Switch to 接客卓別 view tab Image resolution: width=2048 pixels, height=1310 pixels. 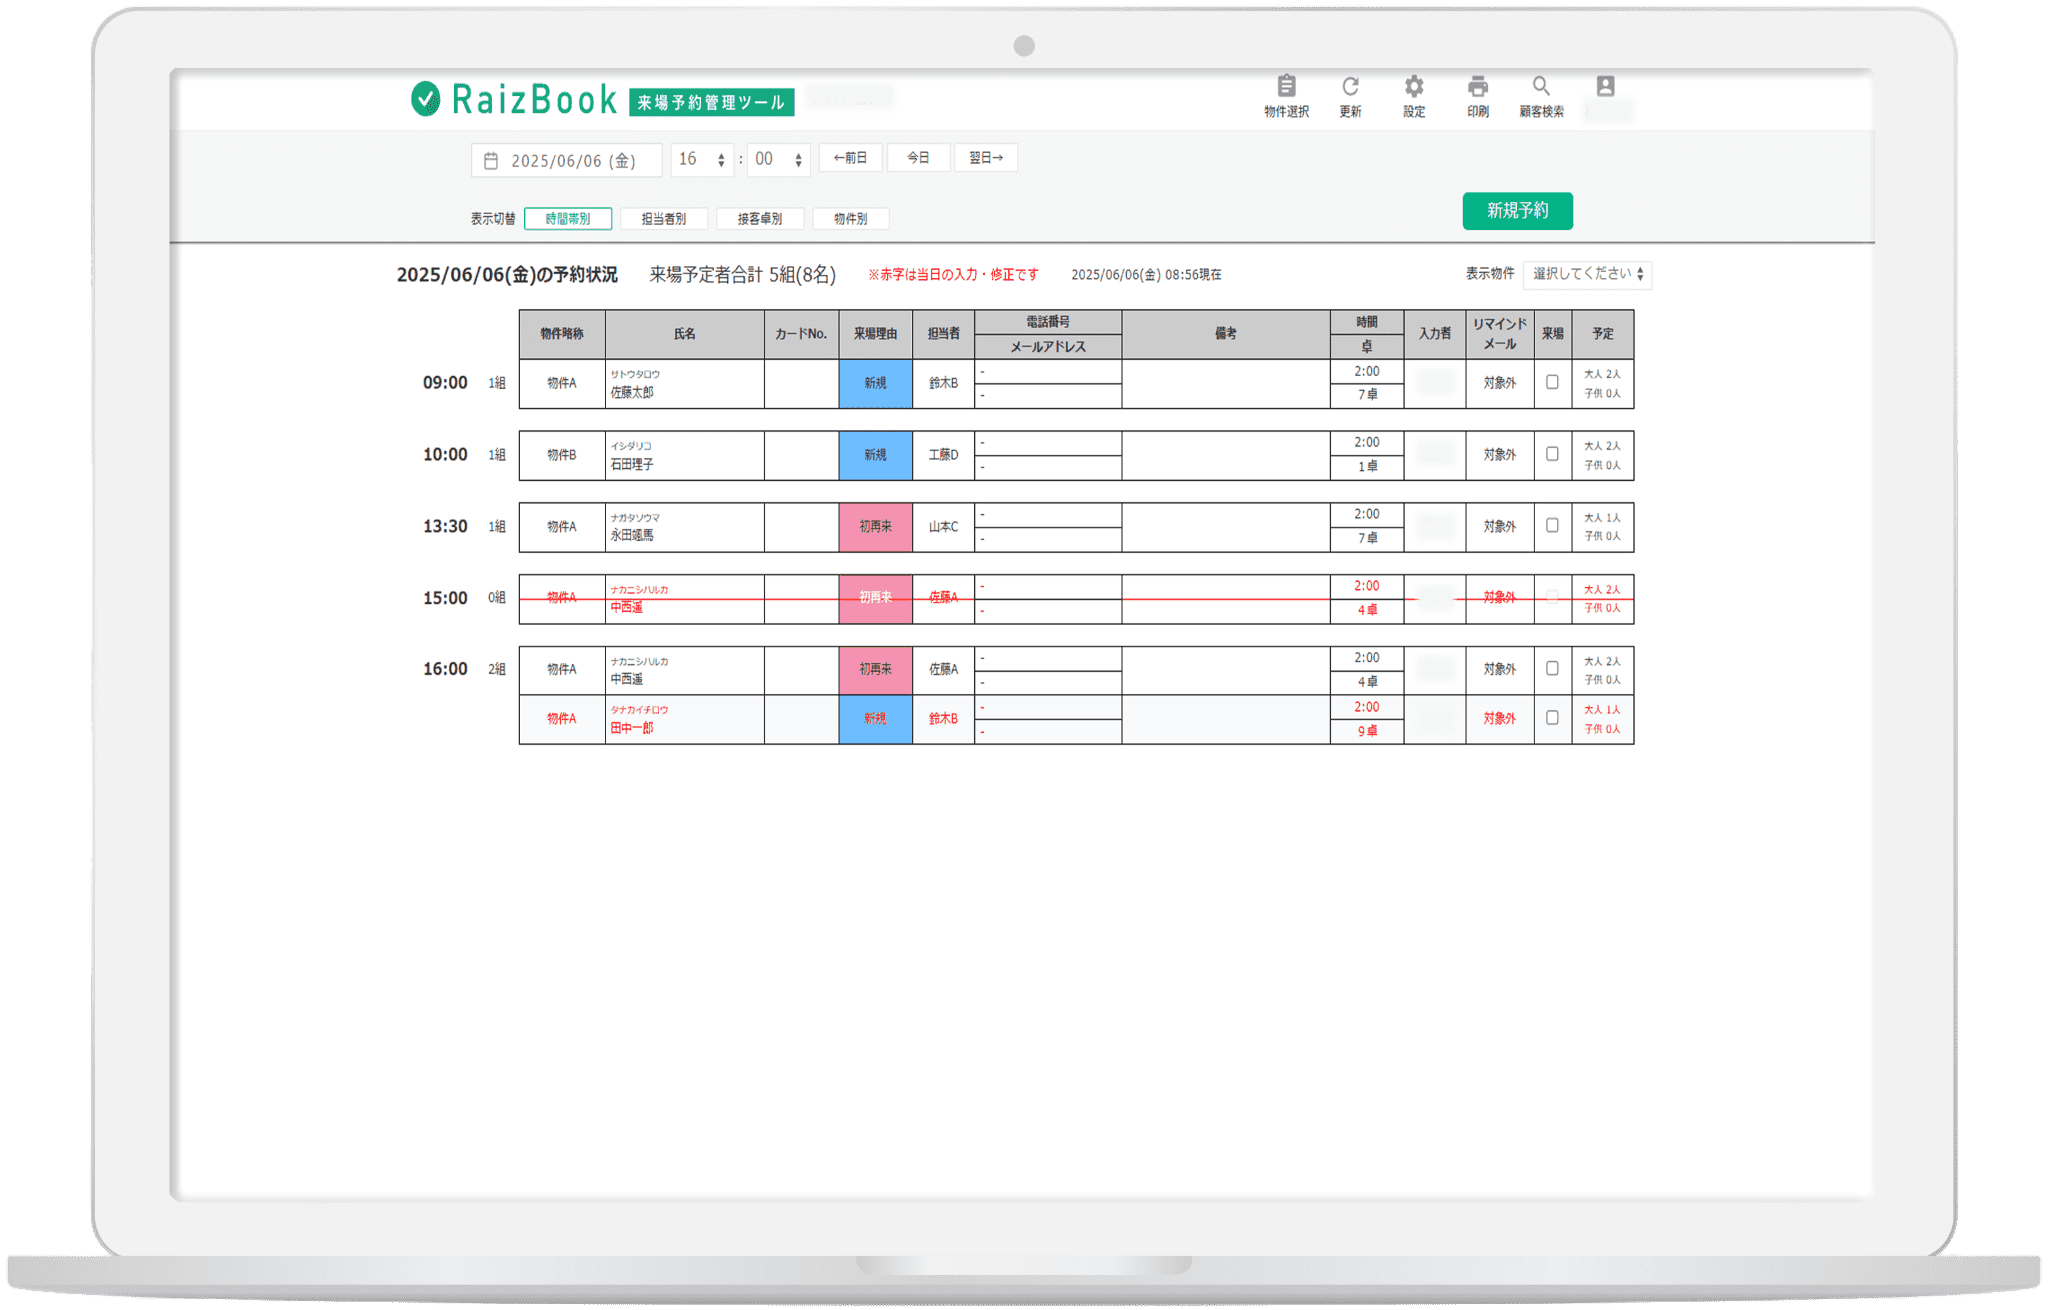(760, 219)
